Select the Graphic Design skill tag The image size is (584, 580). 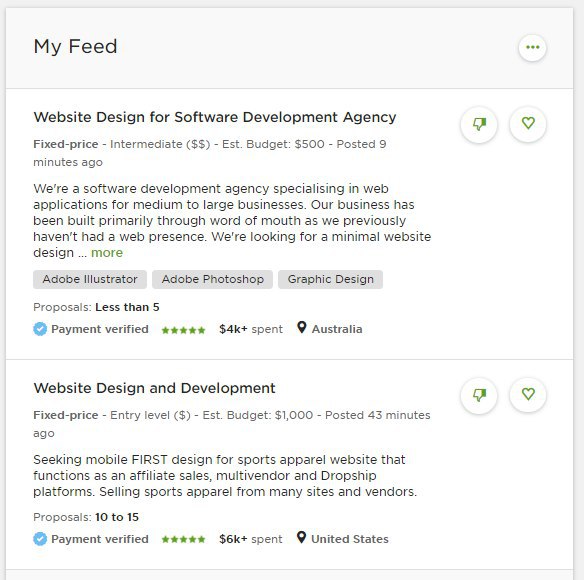pyautogui.click(x=330, y=279)
